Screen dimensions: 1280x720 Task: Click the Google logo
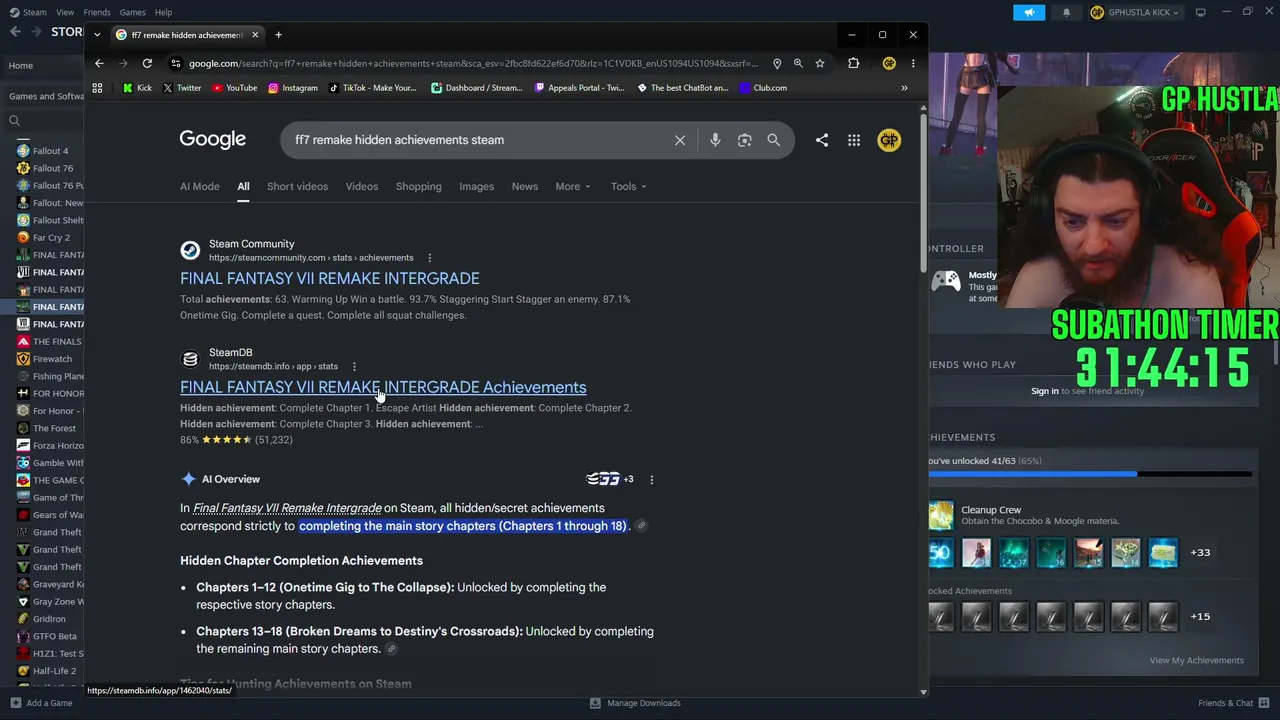(213, 139)
